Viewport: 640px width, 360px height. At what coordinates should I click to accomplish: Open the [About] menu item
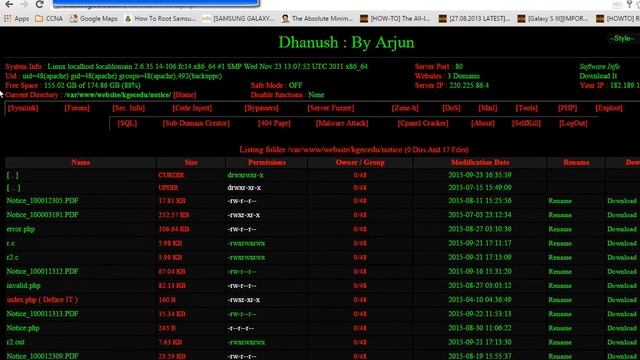click(482, 123)
